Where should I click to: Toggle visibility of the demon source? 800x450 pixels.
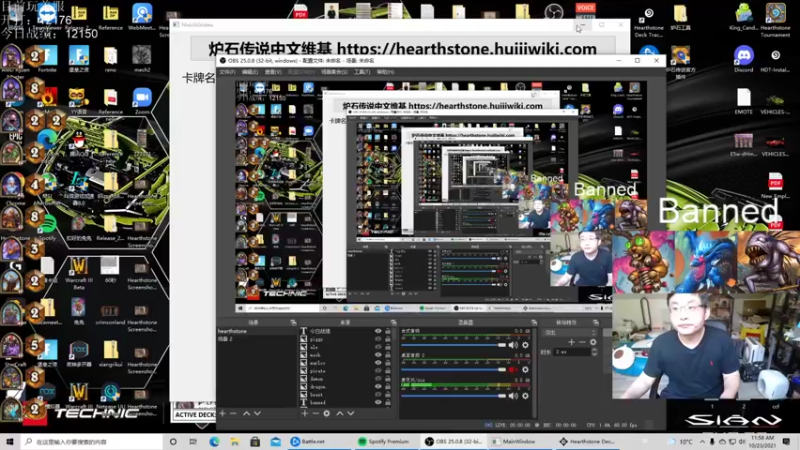click(x=378, y=379)
